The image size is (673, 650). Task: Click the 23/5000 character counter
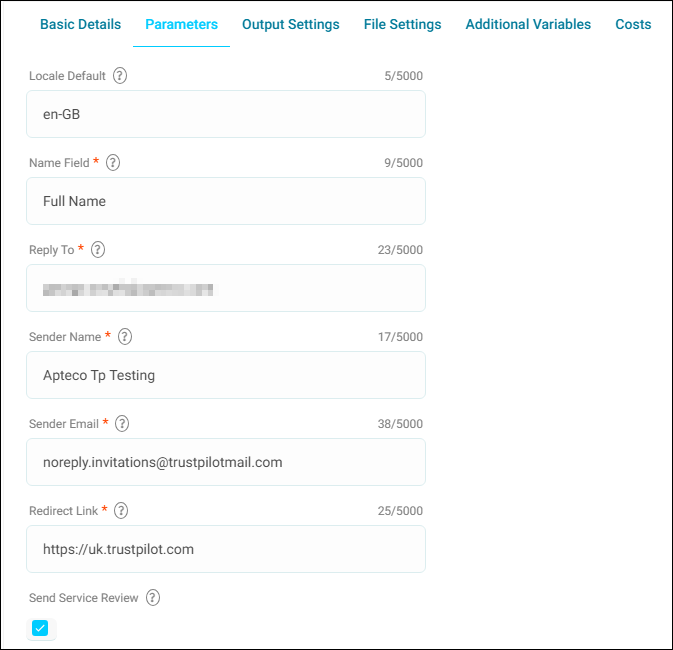coord(400,250)
